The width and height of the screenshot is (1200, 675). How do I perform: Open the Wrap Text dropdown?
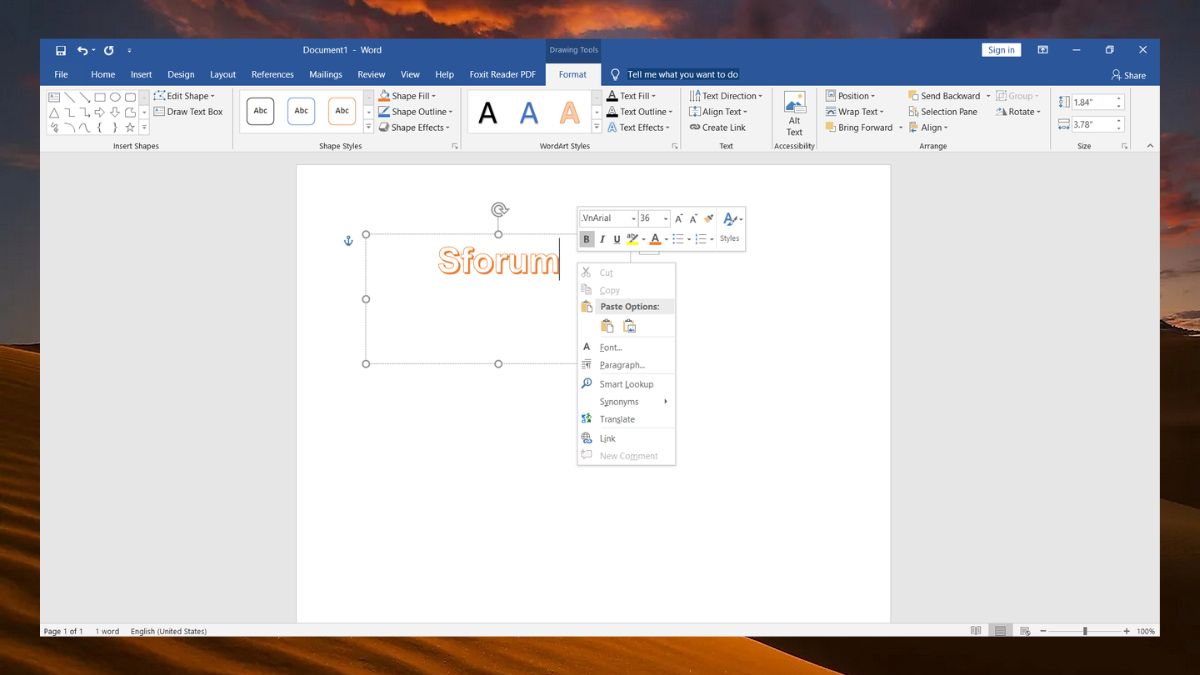(856, 112)
